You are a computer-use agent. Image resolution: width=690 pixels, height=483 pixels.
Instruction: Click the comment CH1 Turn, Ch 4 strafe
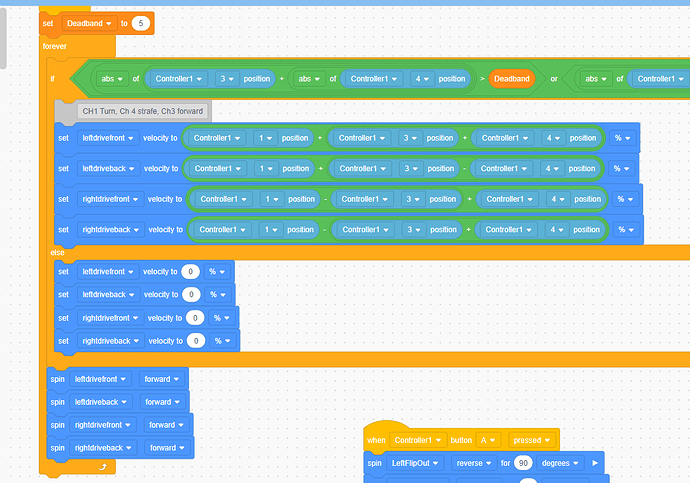(x=143, y=111)
